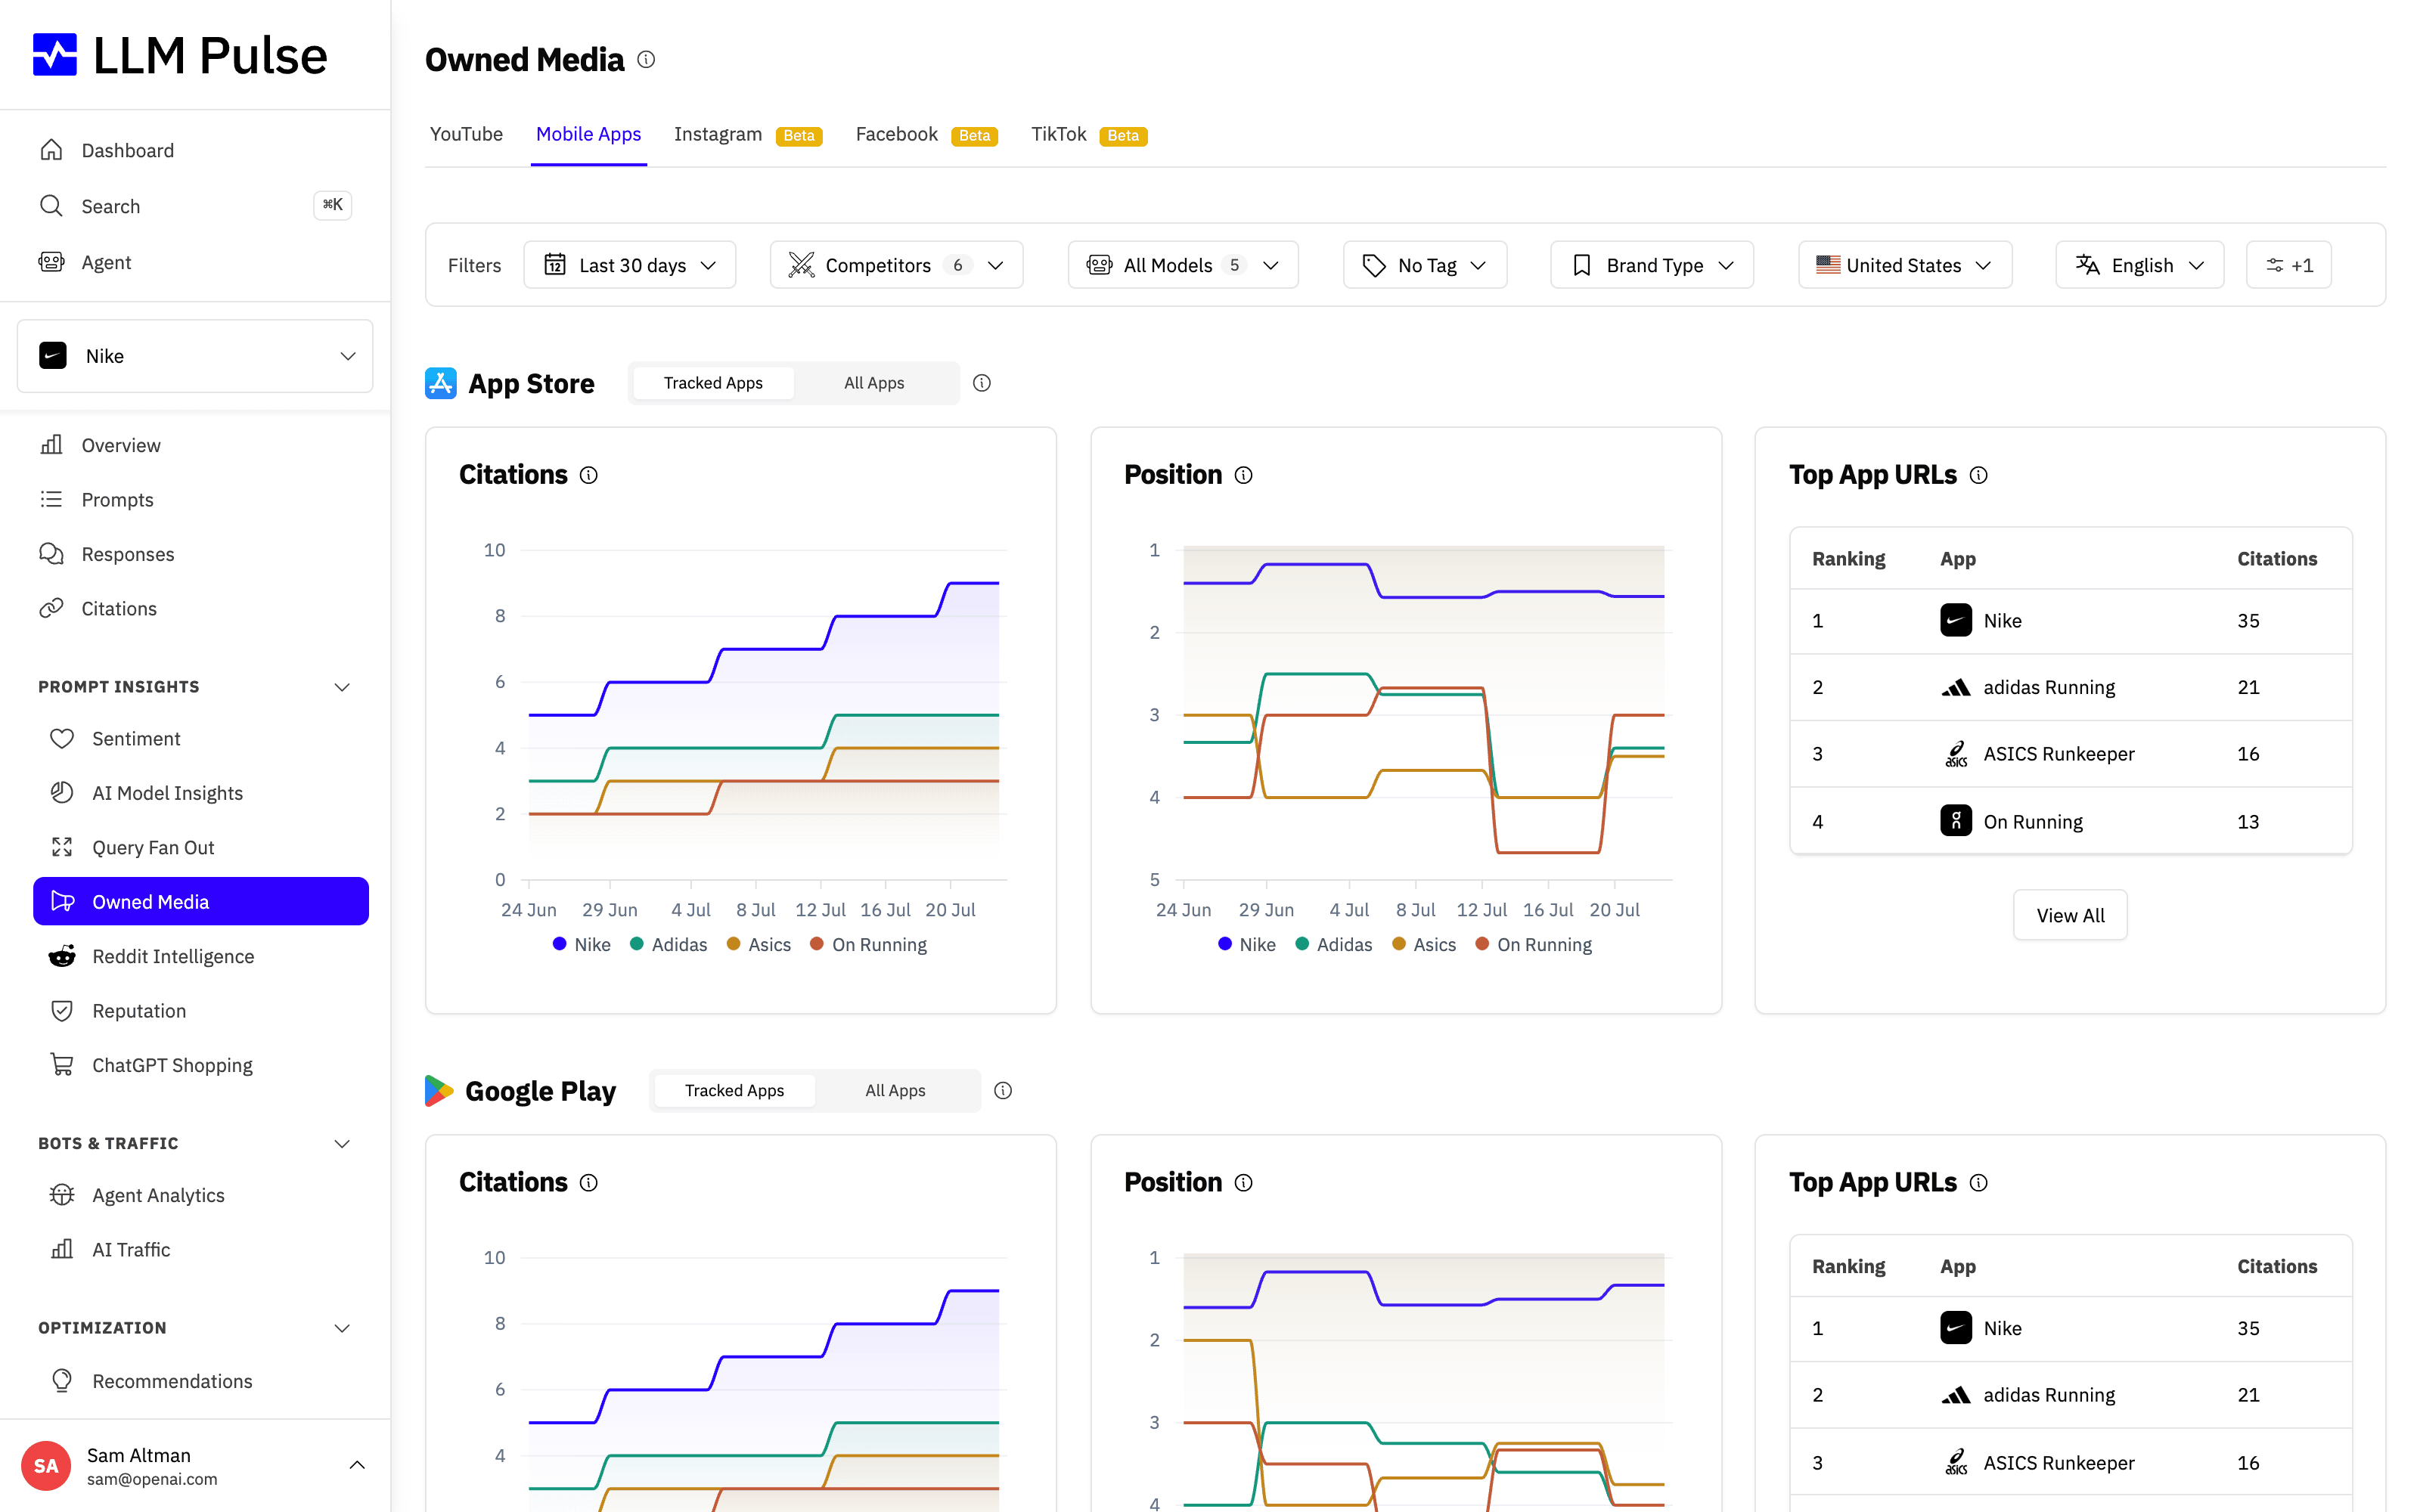Click info icon beside App Store Position heading
This screenshot has width=2420, height=1512.
pos(1244,475)
